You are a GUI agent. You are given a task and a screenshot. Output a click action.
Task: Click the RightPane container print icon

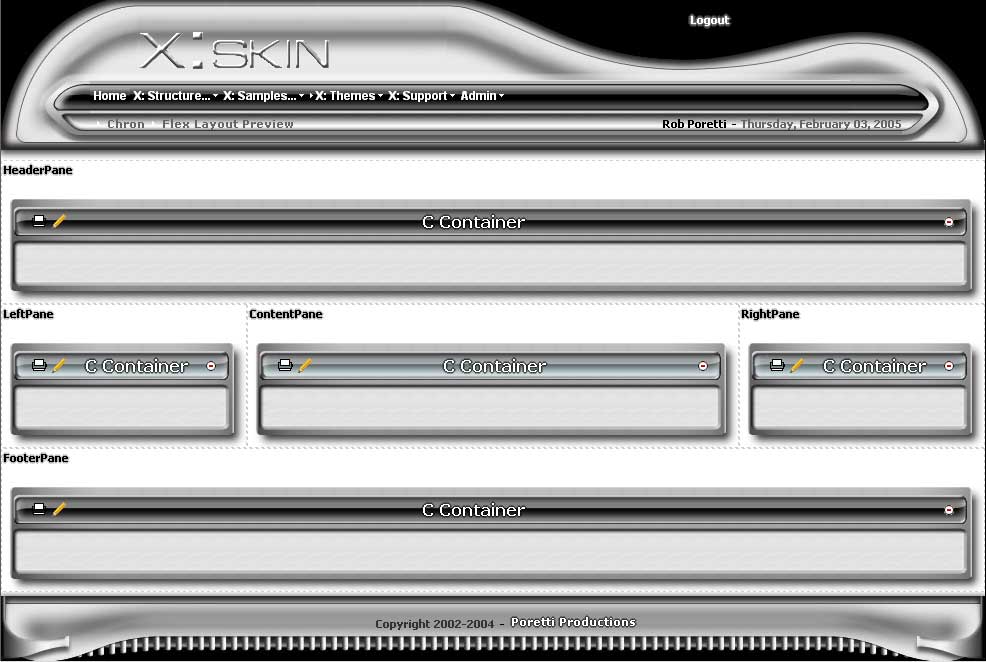tap(777, 366)
